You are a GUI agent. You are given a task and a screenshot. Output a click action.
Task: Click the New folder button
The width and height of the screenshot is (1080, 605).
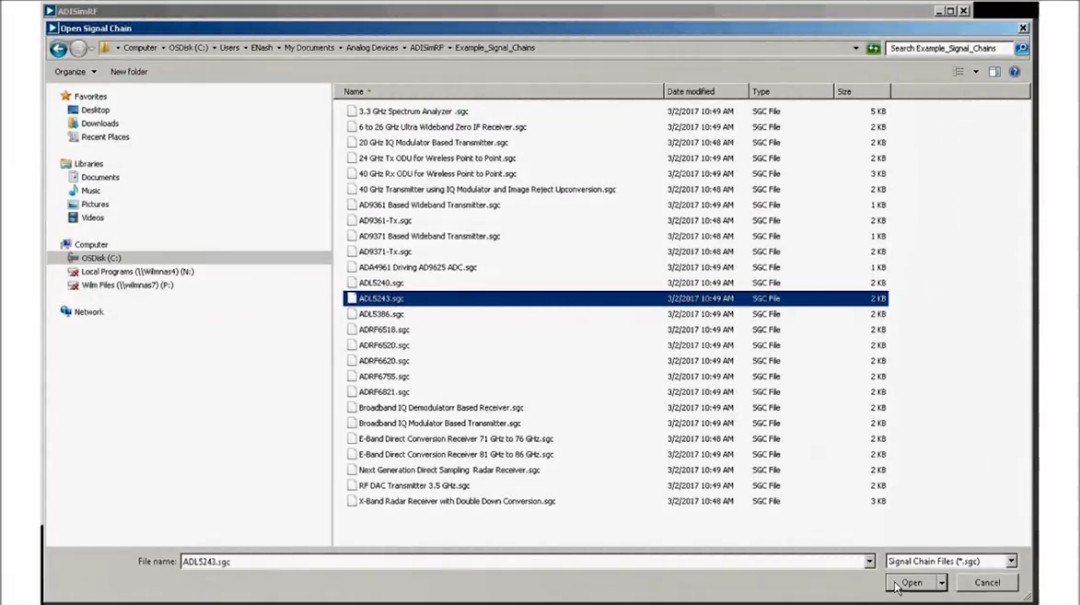click(129, 72)
